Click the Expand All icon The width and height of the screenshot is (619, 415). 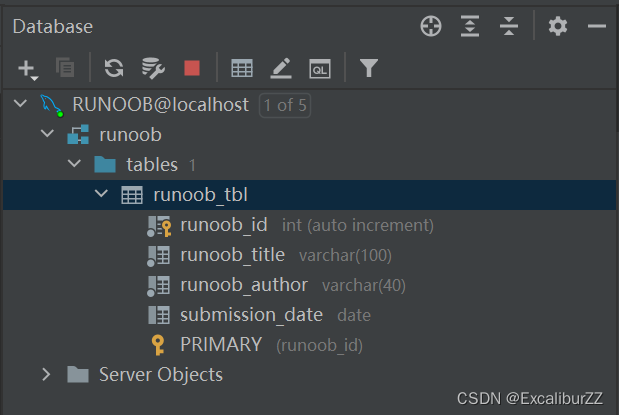[470, 26]
